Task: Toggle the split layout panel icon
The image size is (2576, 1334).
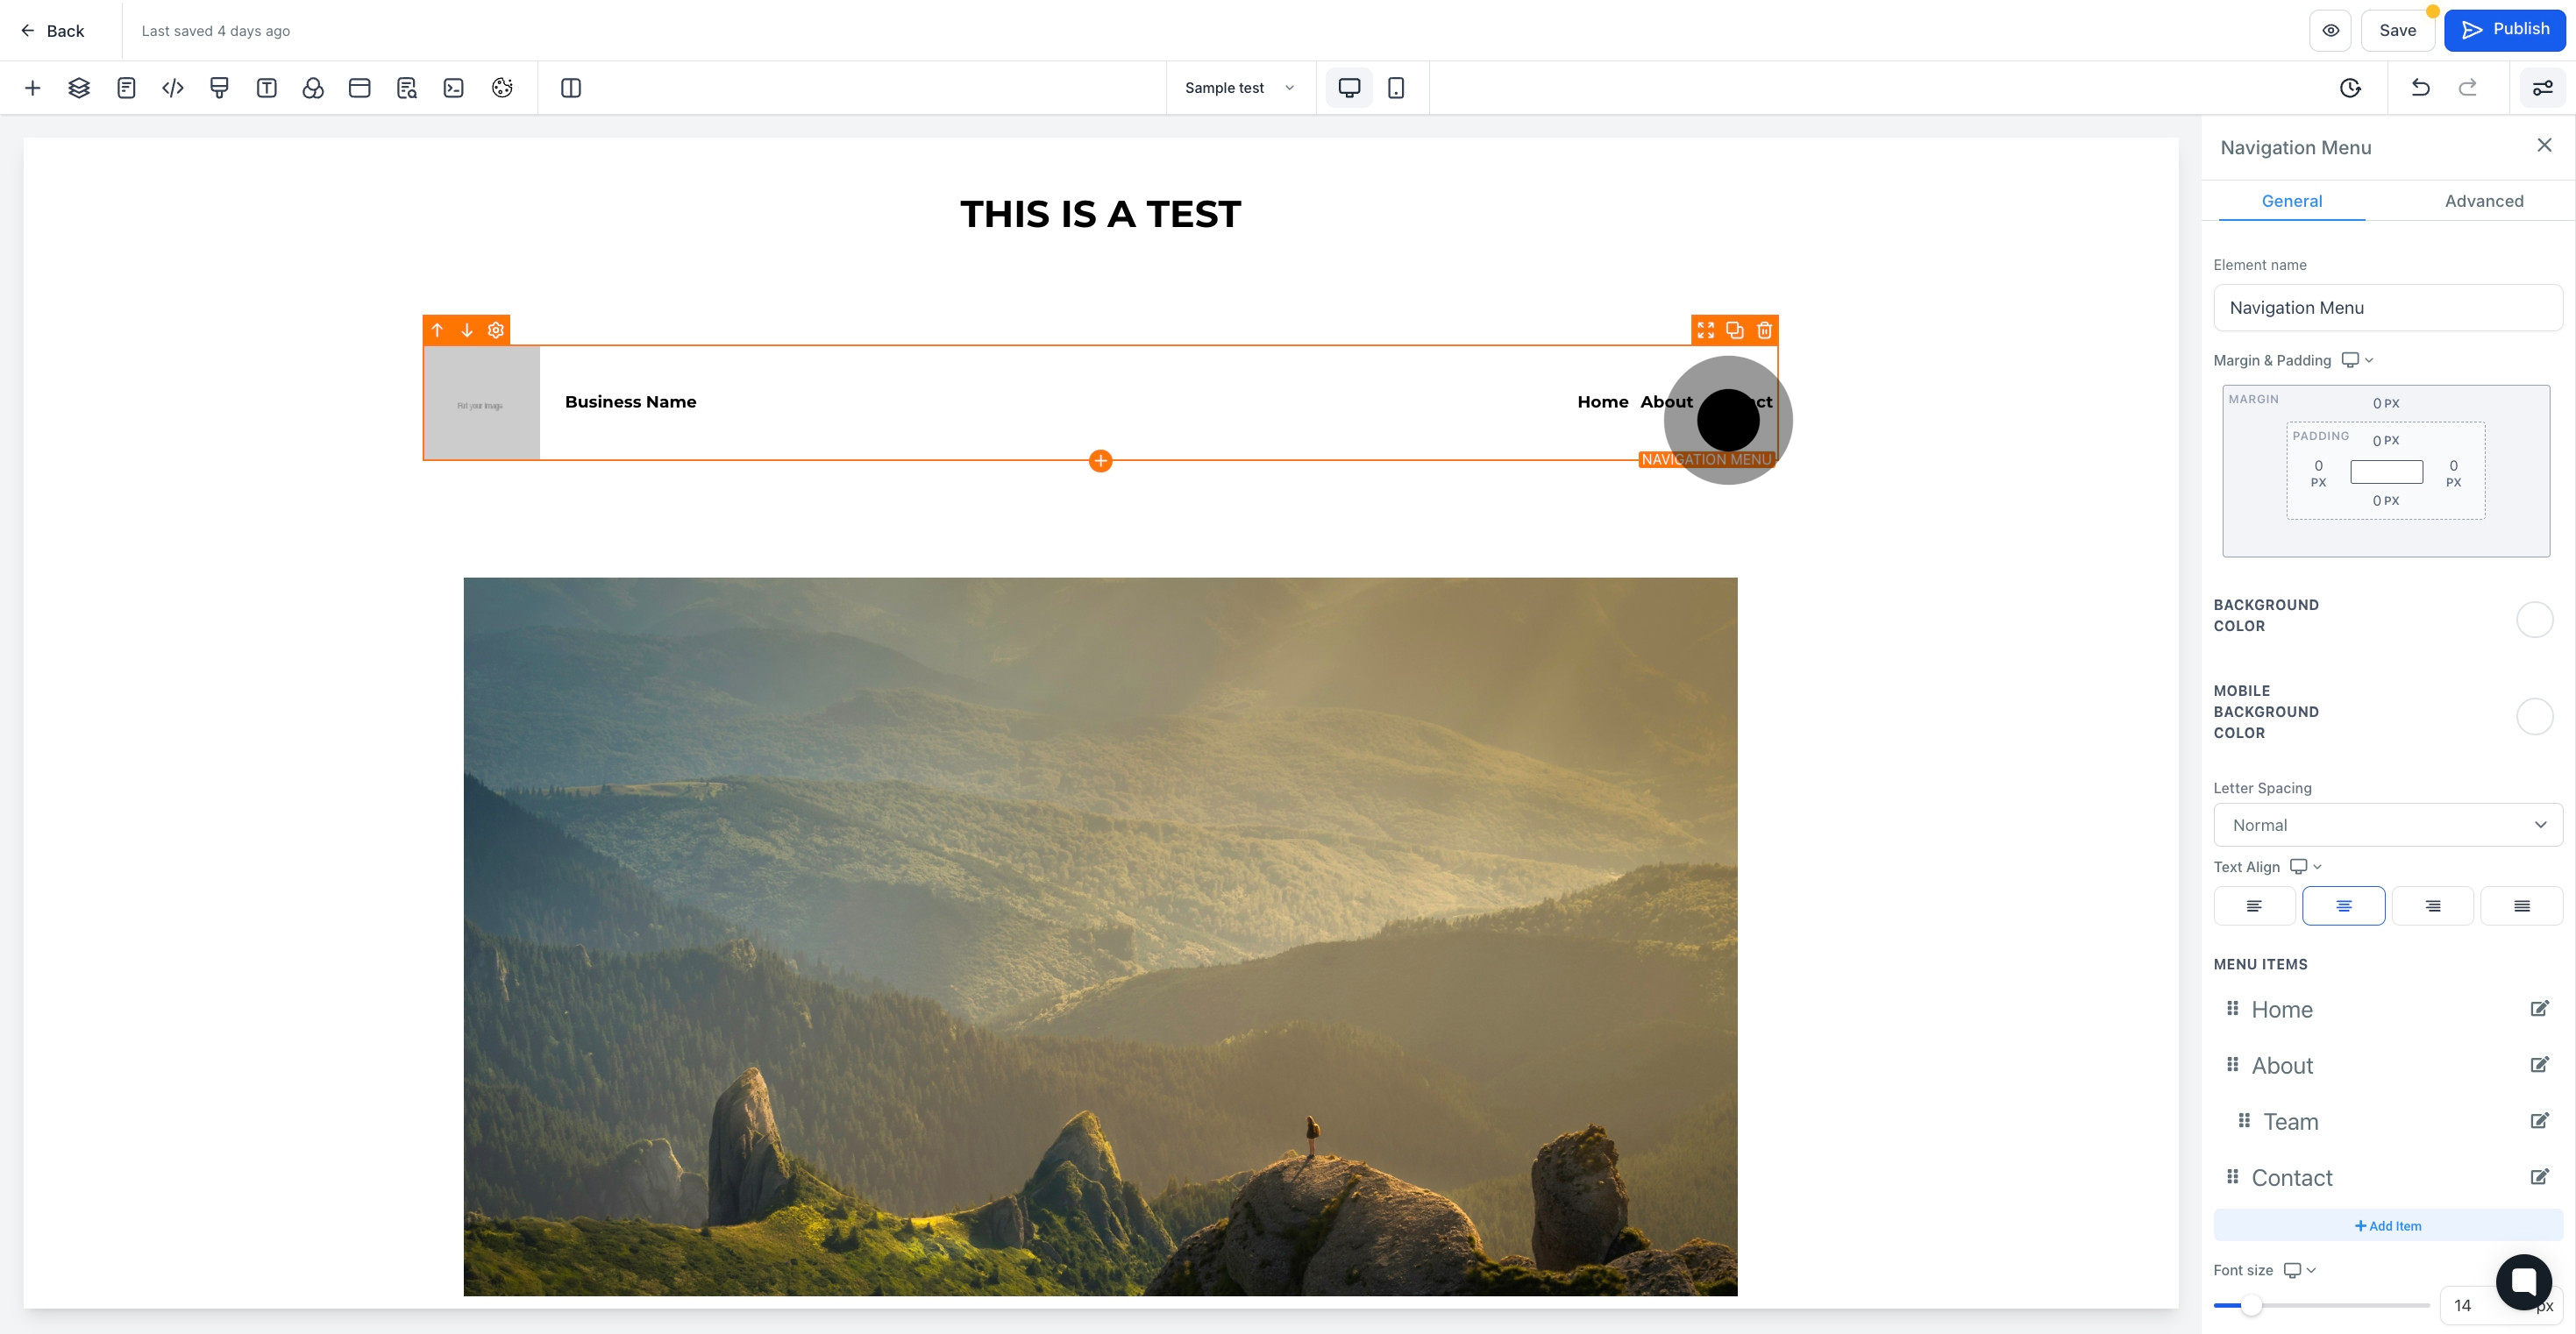Action: (x=571, y=88)
